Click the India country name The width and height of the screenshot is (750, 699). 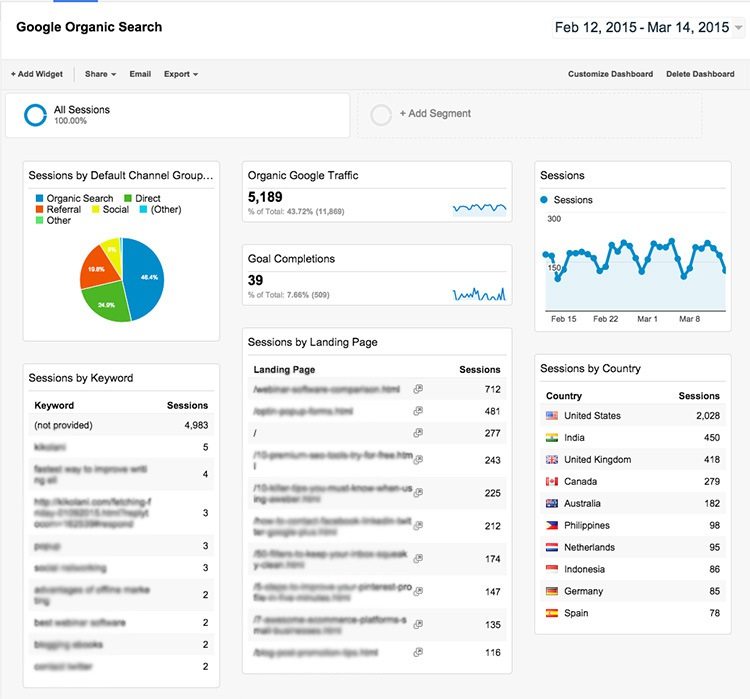[x=574, y=438]
